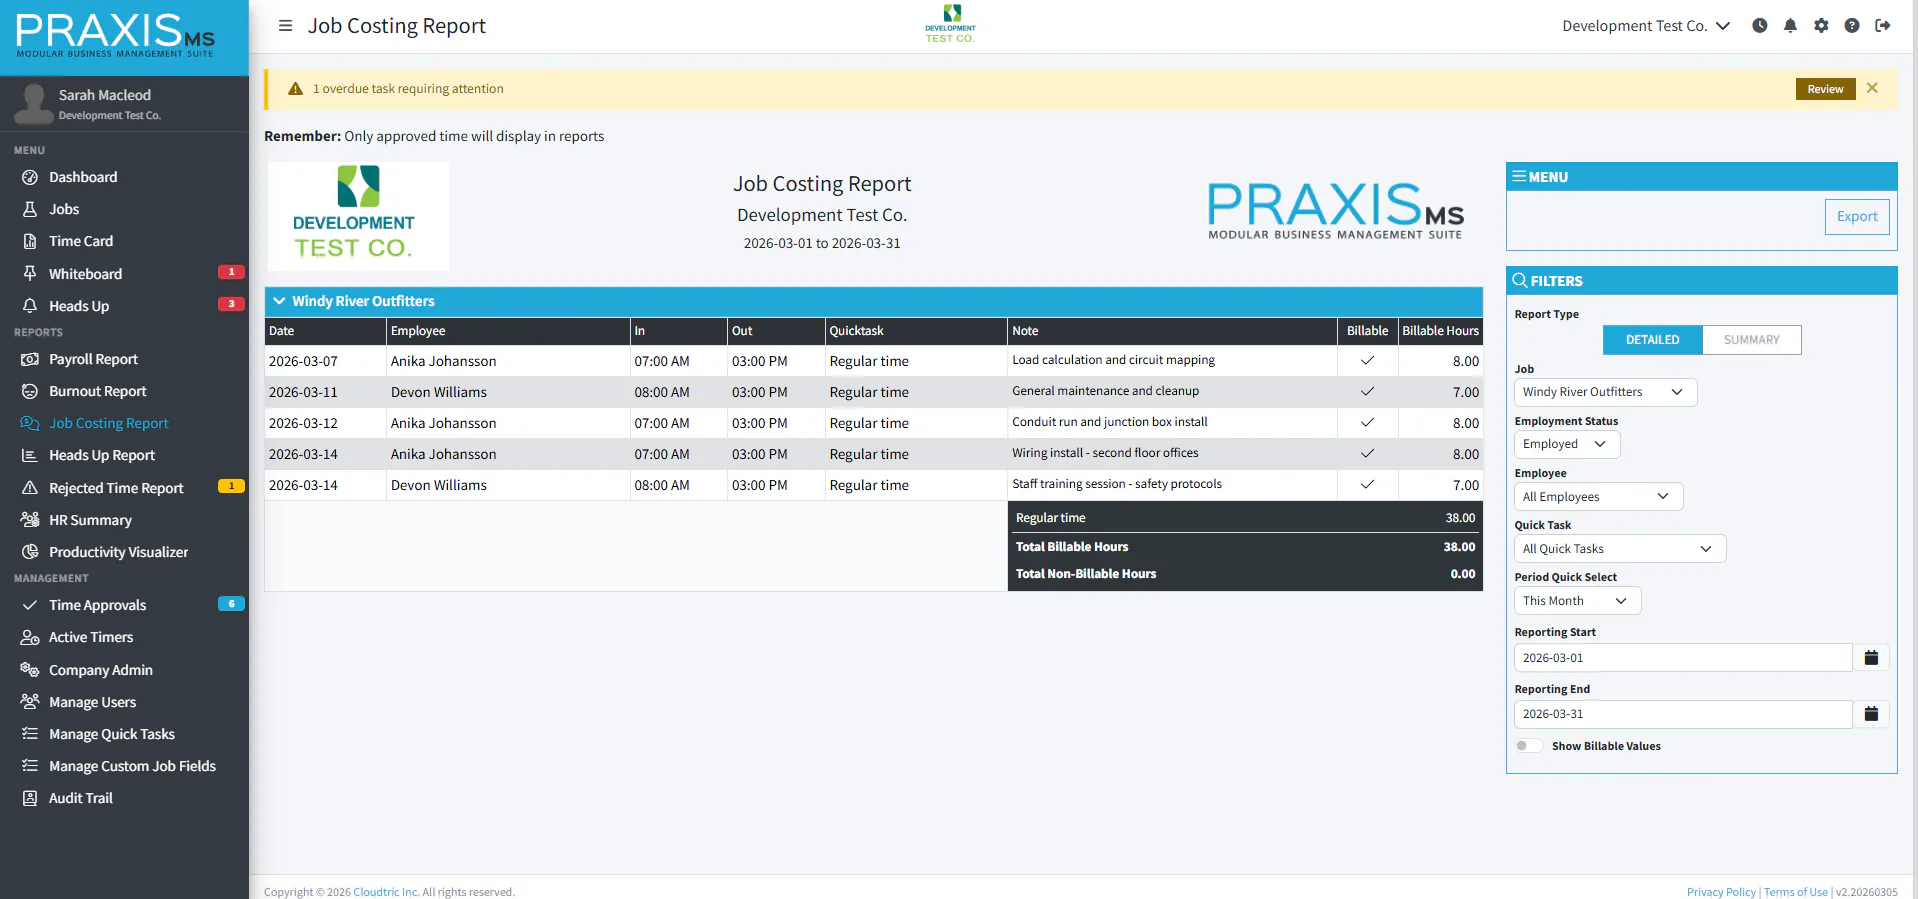
Task: Click the Jobs sidebar icon
Action: tap(30, 209)
